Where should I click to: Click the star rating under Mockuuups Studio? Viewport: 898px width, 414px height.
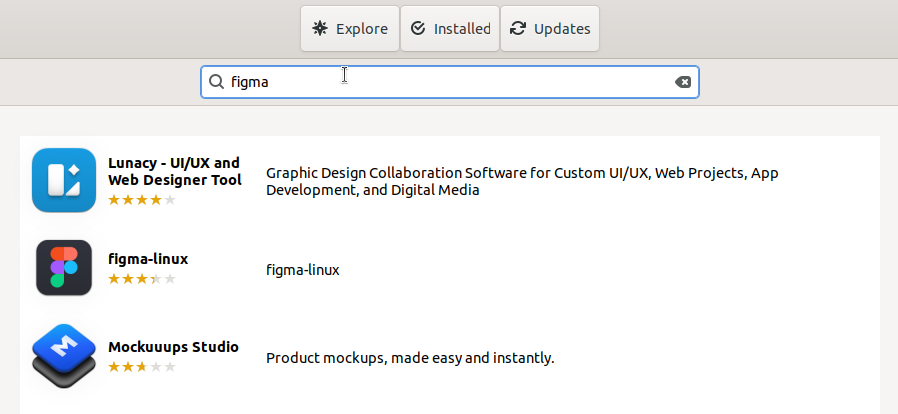click(141, 366)
